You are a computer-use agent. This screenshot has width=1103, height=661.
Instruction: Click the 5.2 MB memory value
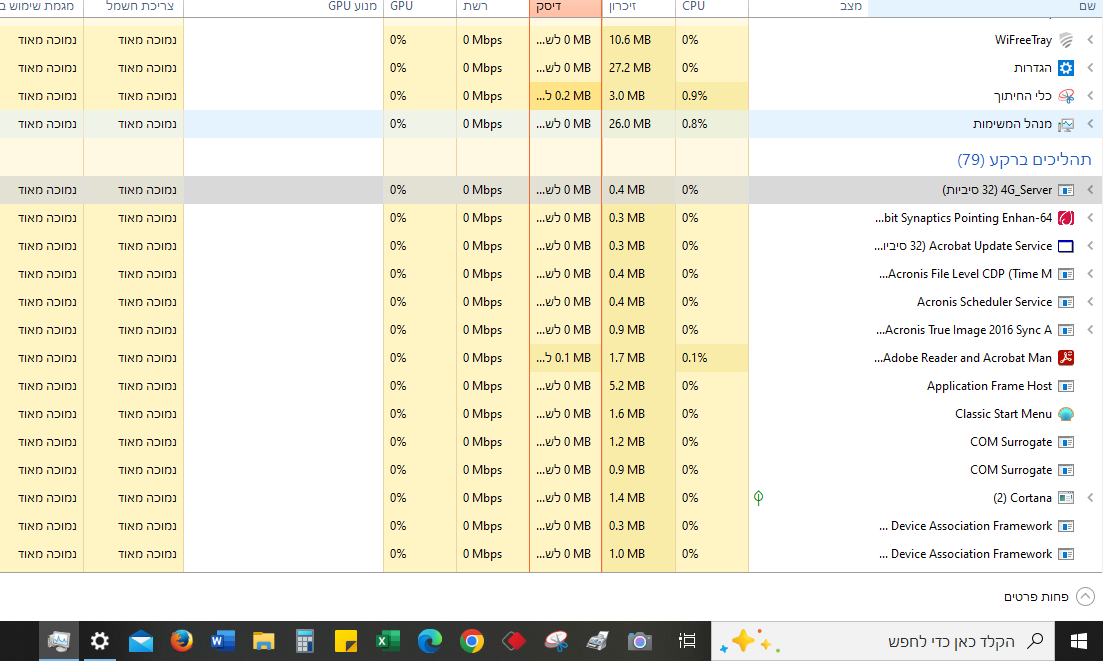627,386
